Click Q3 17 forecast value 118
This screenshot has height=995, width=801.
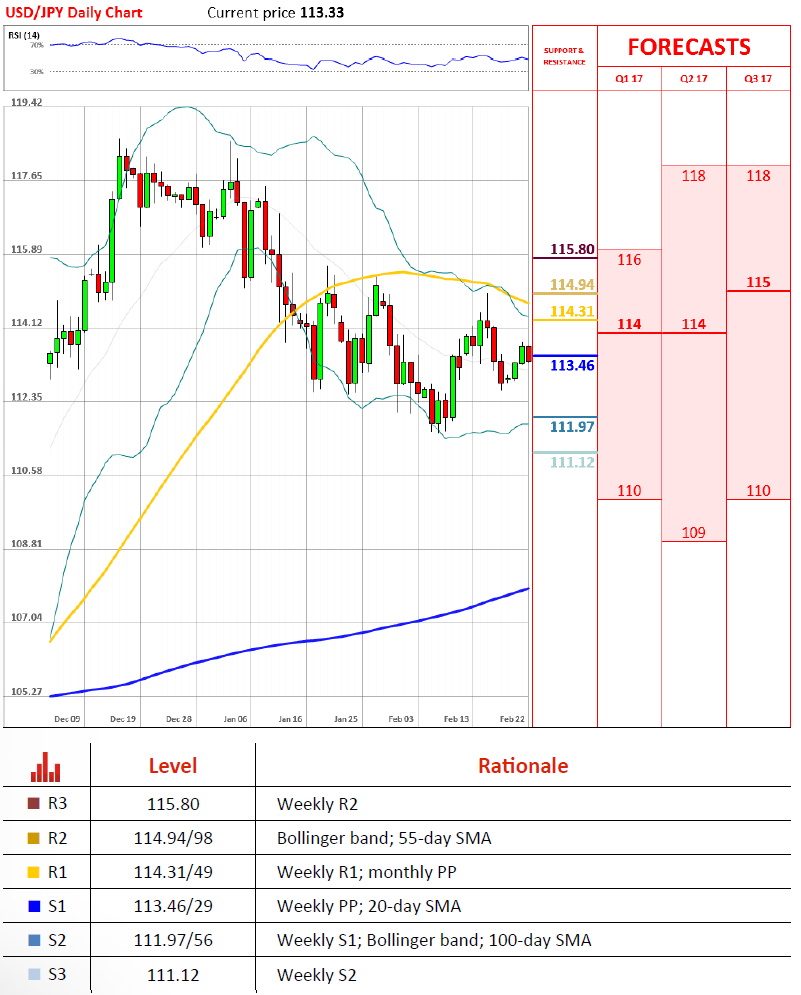coord(758,176)
